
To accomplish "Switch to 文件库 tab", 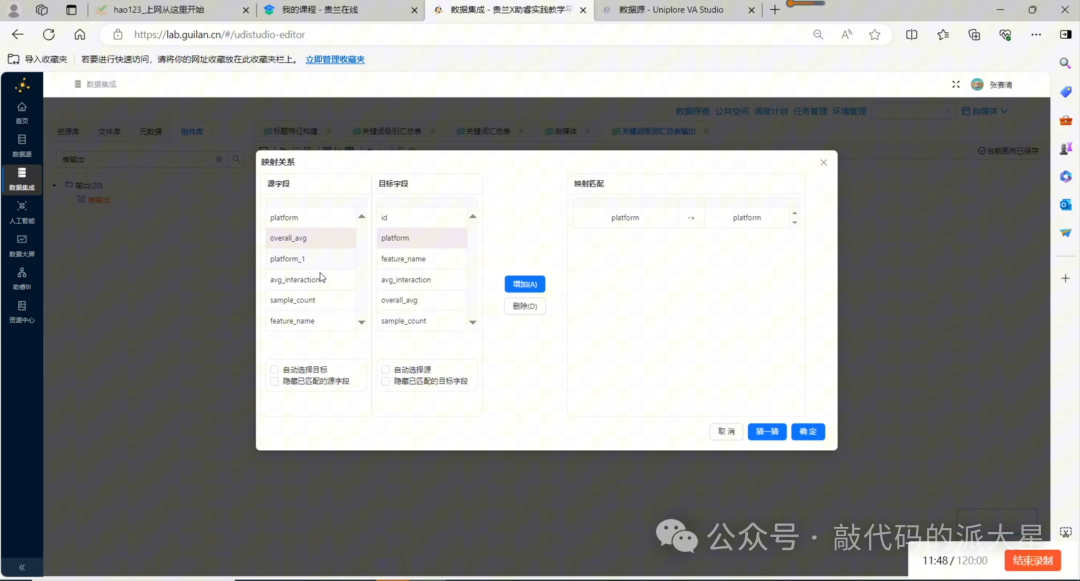I will point(110,131).
